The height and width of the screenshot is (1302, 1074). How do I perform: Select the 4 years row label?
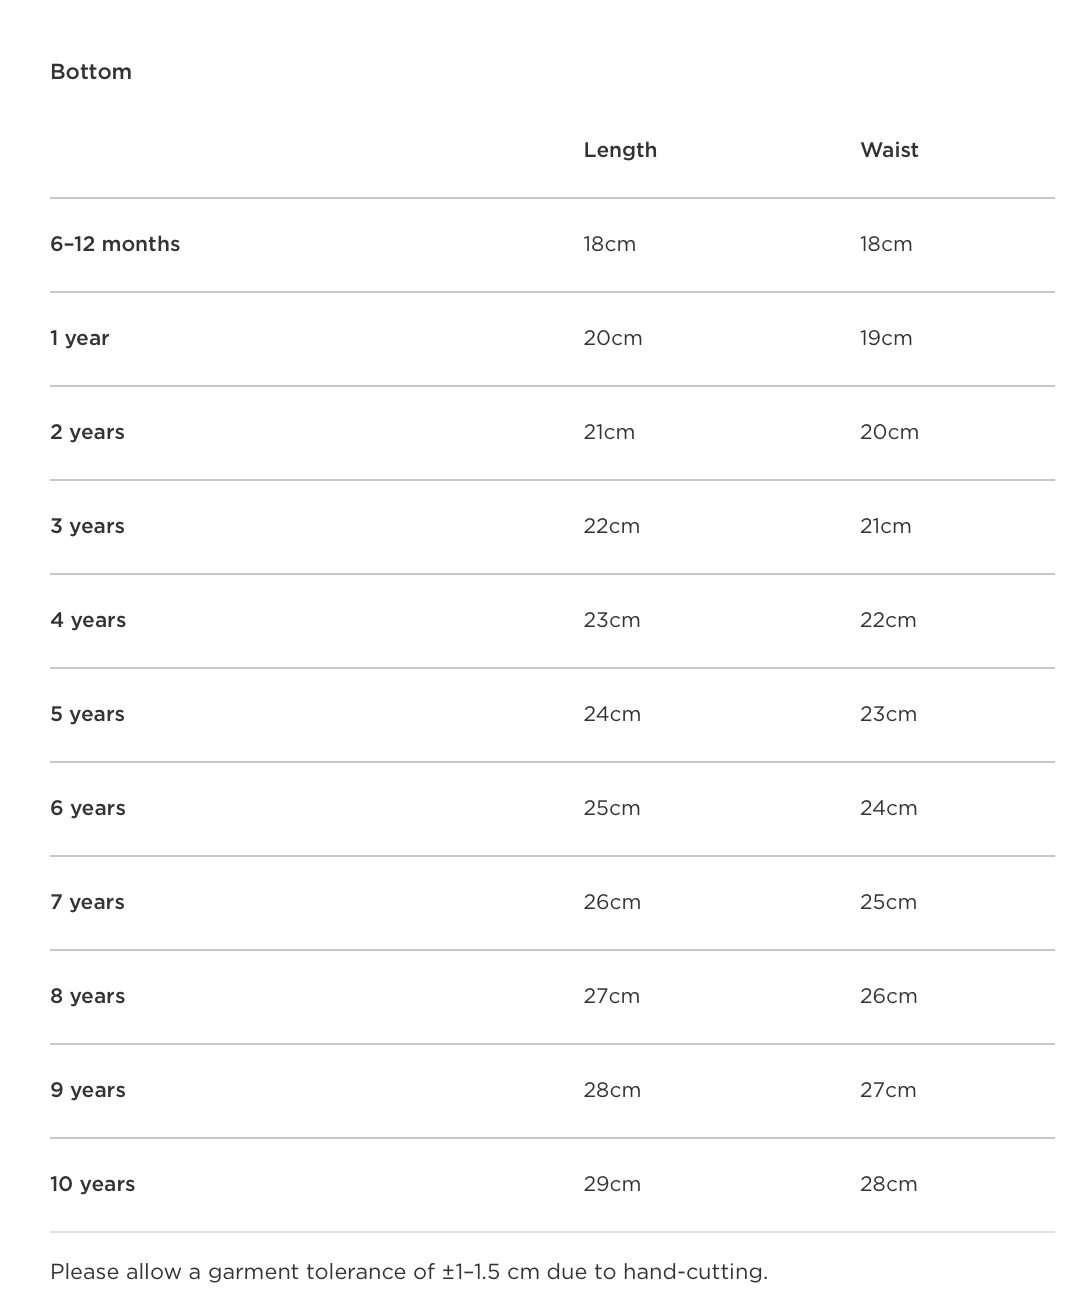click(88, 620)
